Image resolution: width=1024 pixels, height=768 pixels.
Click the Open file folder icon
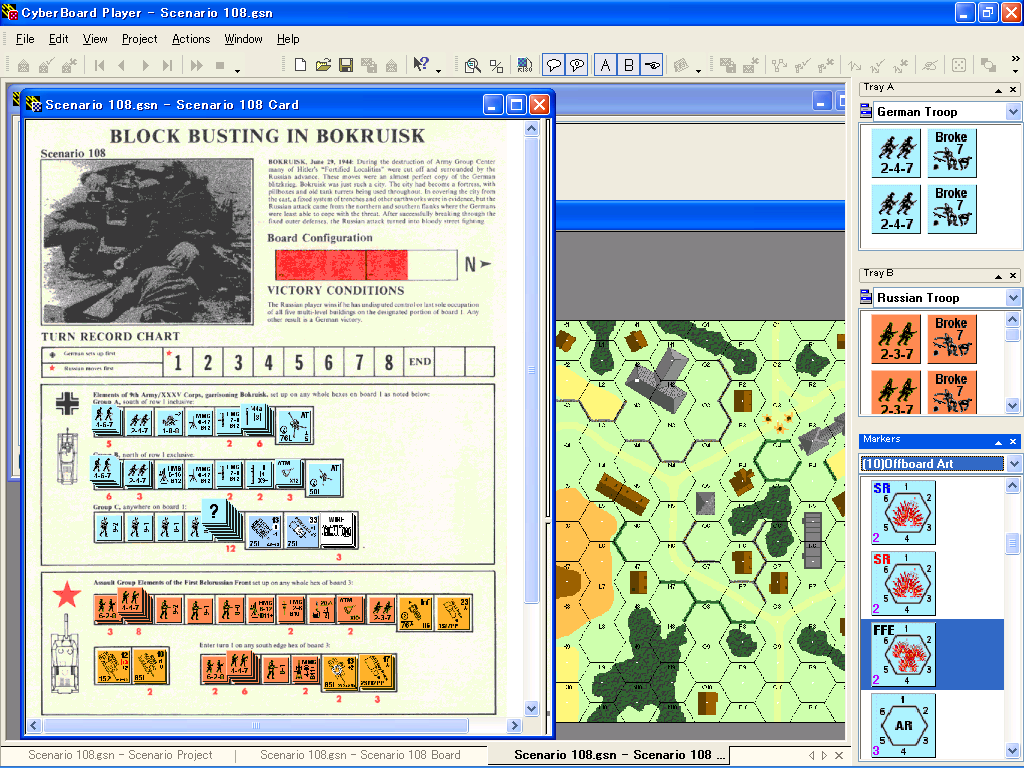(323, 65)
